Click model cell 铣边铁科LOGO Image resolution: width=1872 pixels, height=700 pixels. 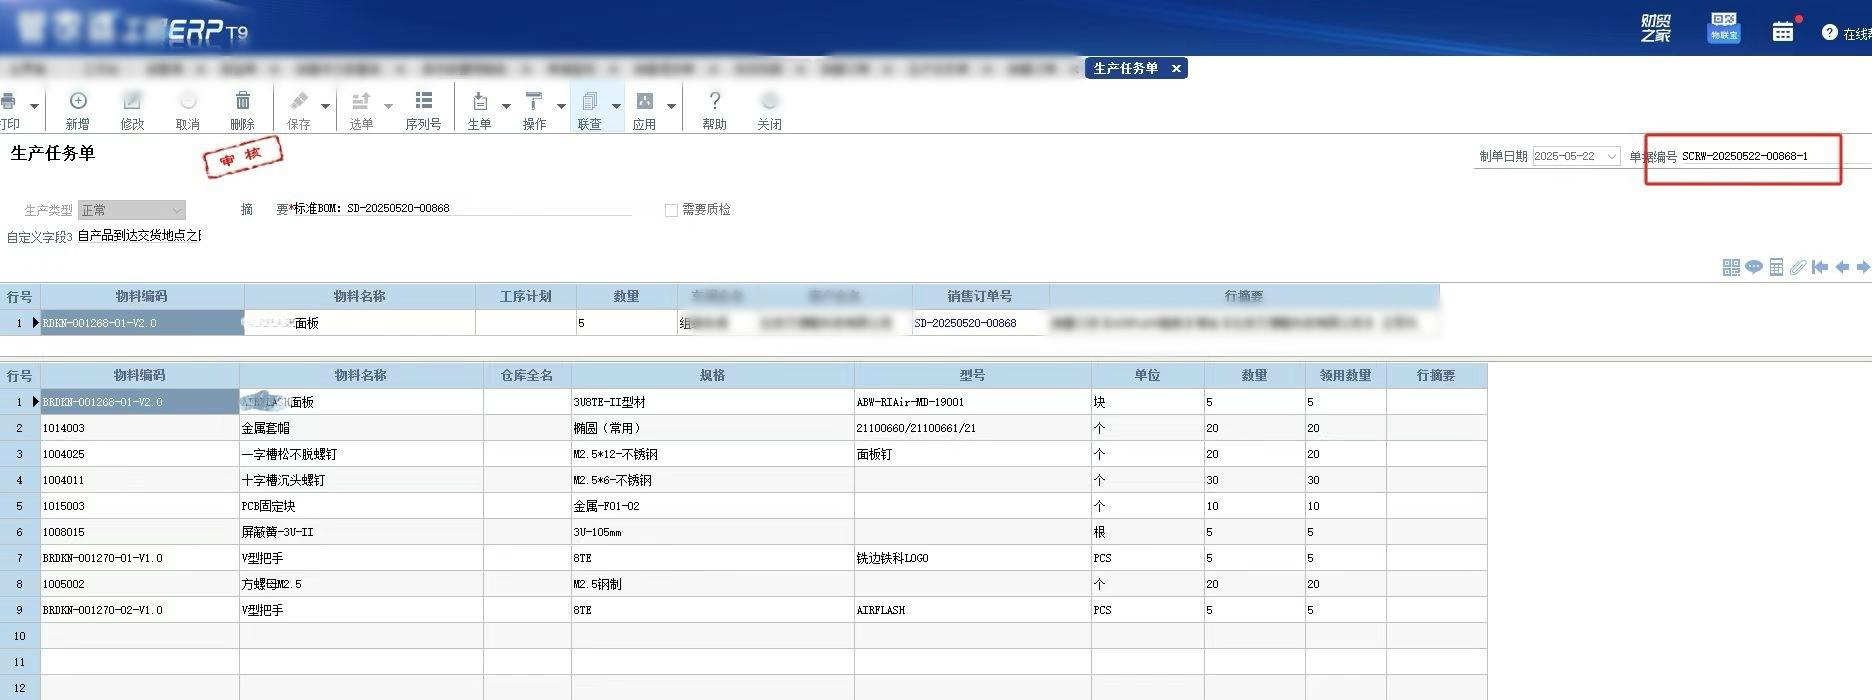(x=972, y=558)
